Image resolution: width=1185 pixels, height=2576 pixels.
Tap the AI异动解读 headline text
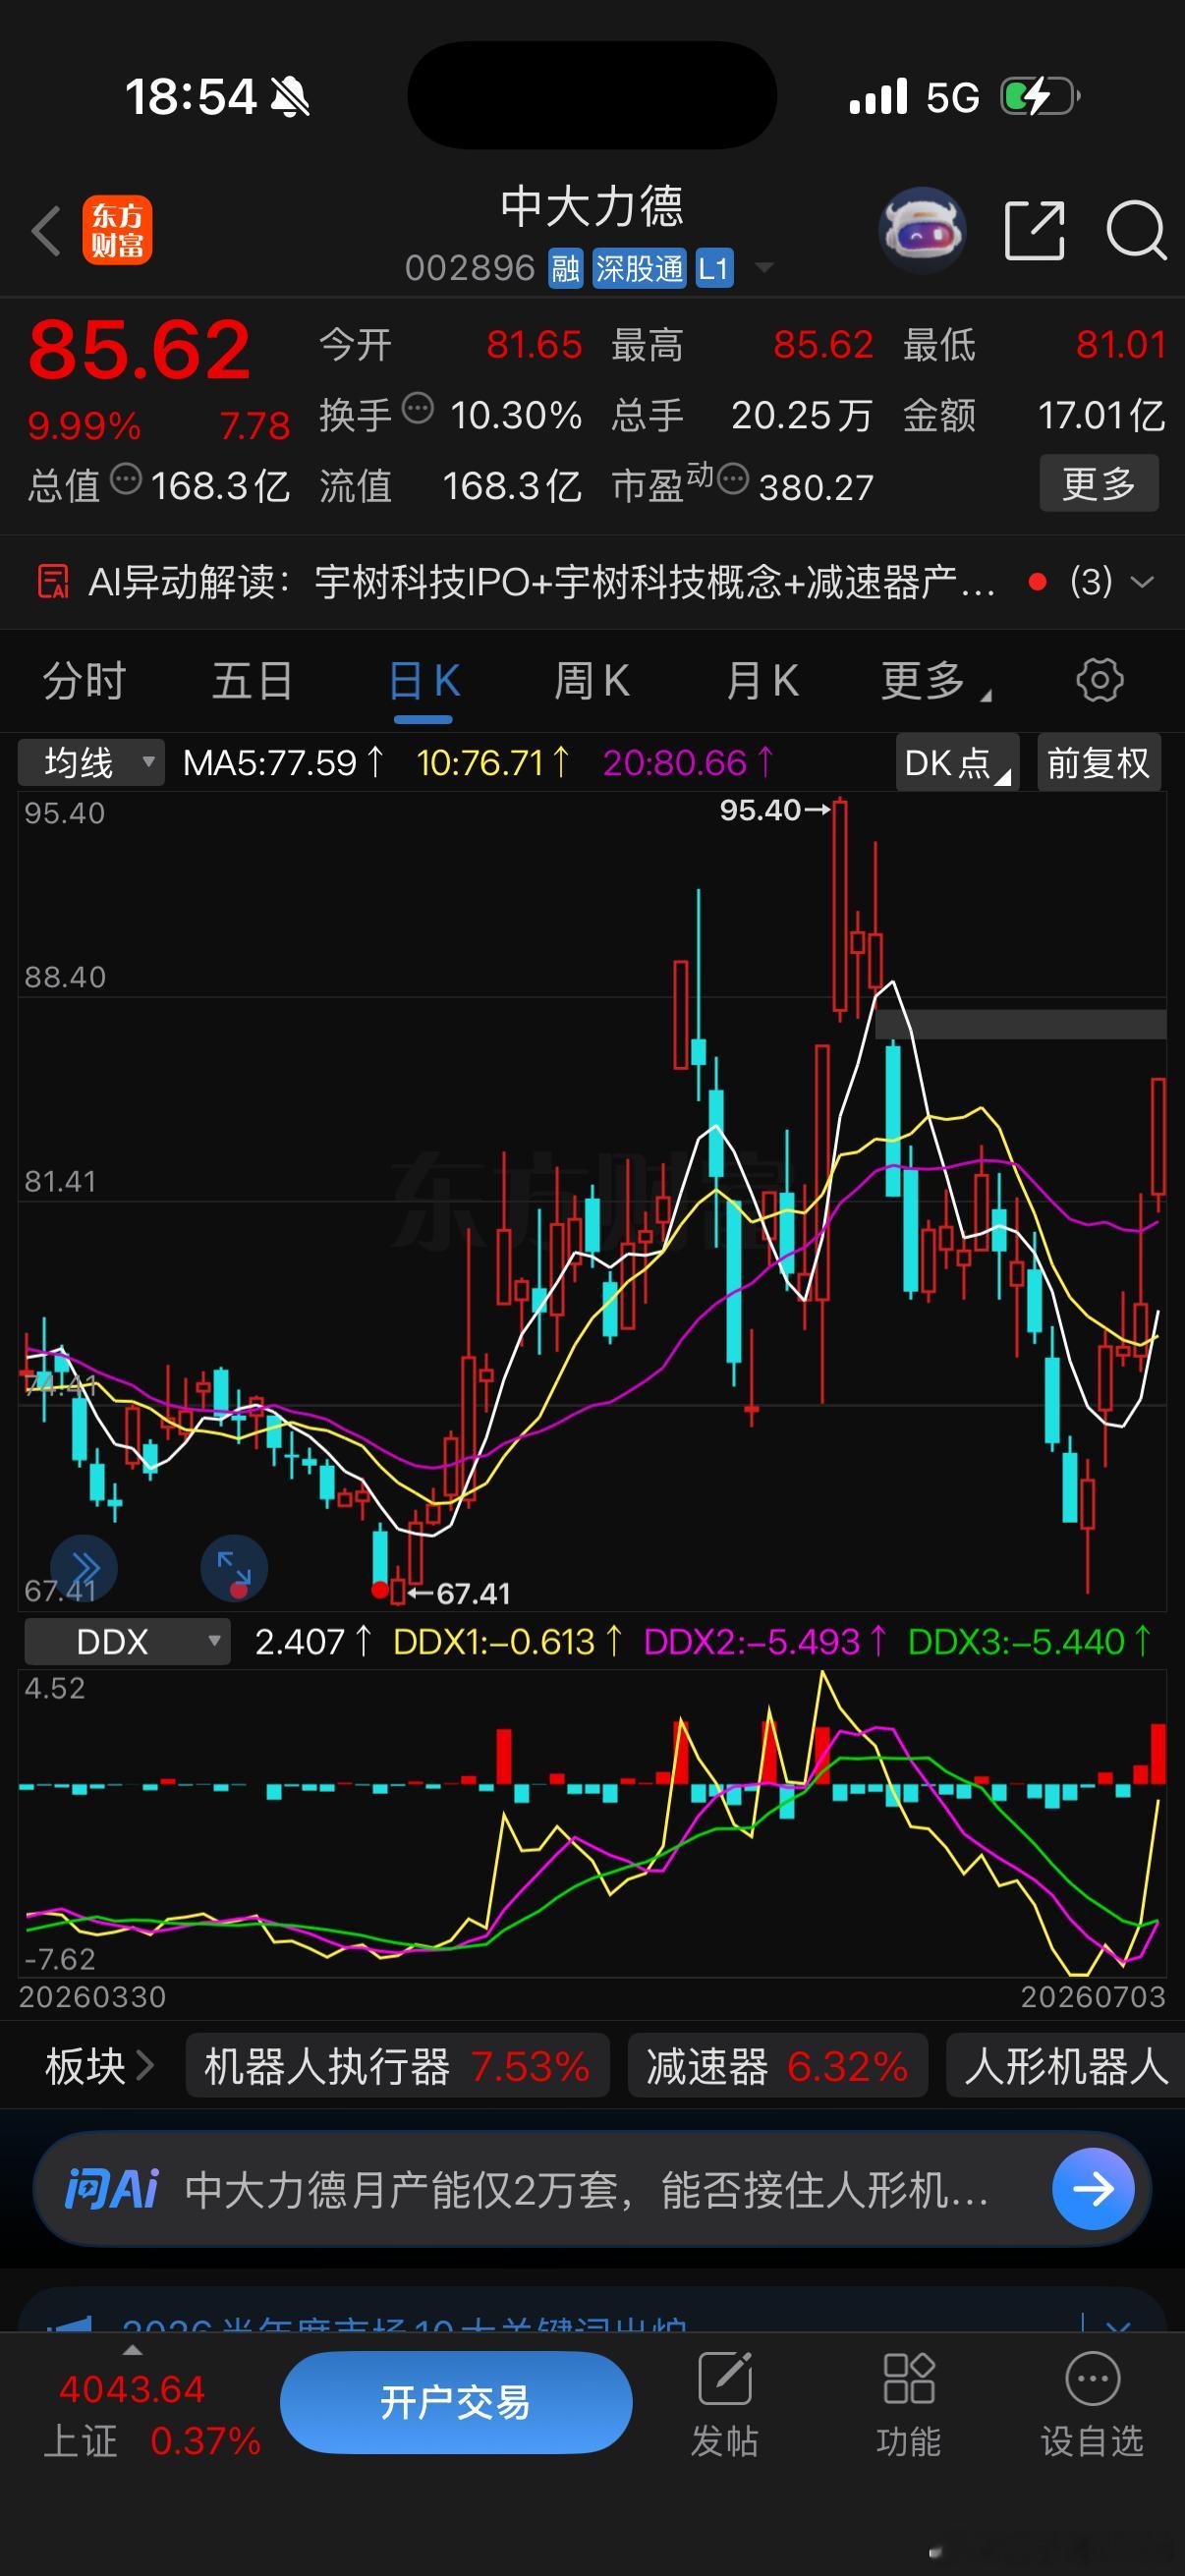tap(541, 581)
